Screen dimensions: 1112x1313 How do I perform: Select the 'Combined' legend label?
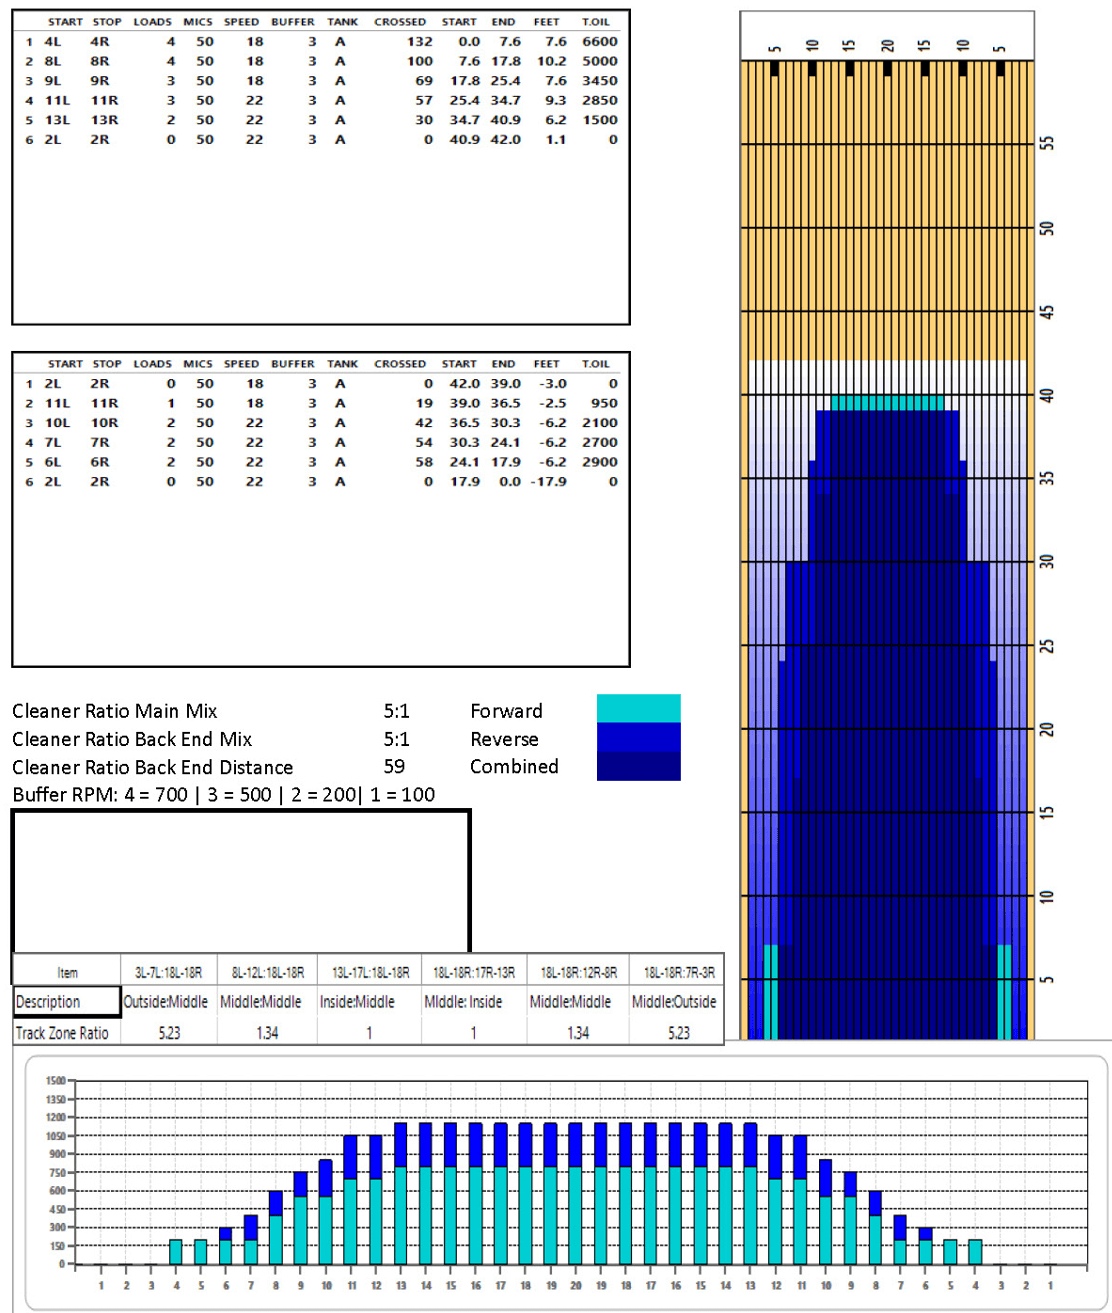coord(514,766)
